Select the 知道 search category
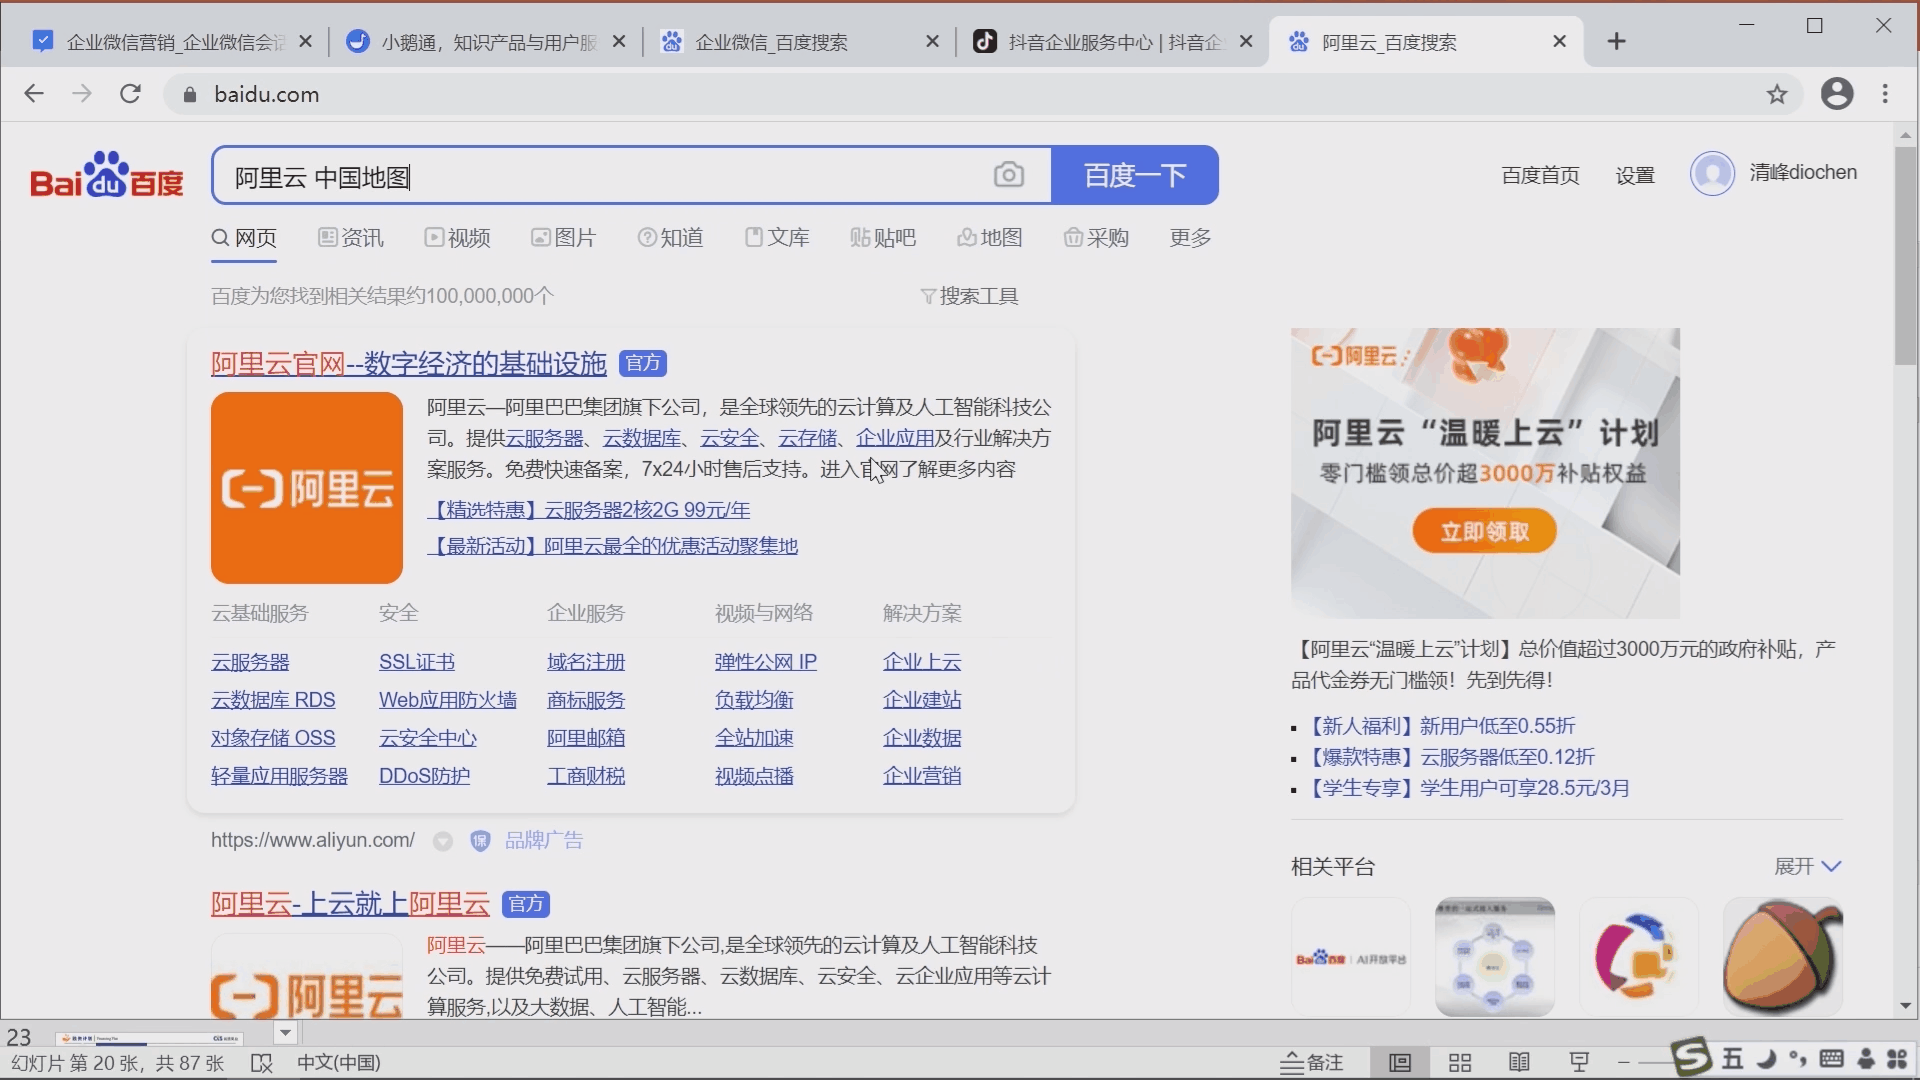1920x1080 pixels. tap(670, 238)
